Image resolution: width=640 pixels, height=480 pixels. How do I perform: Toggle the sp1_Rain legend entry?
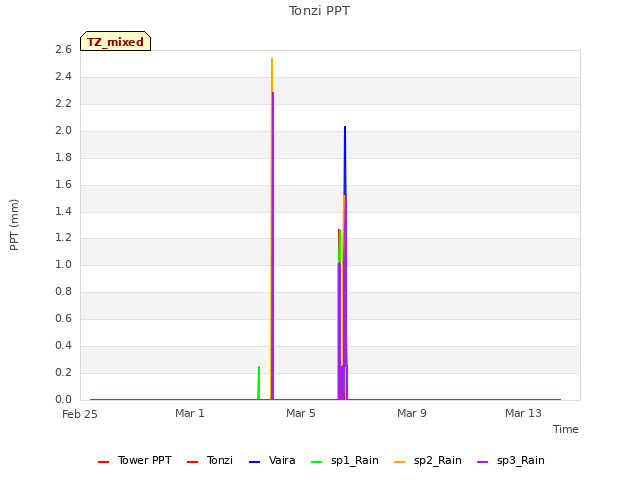tap(344, 461)
